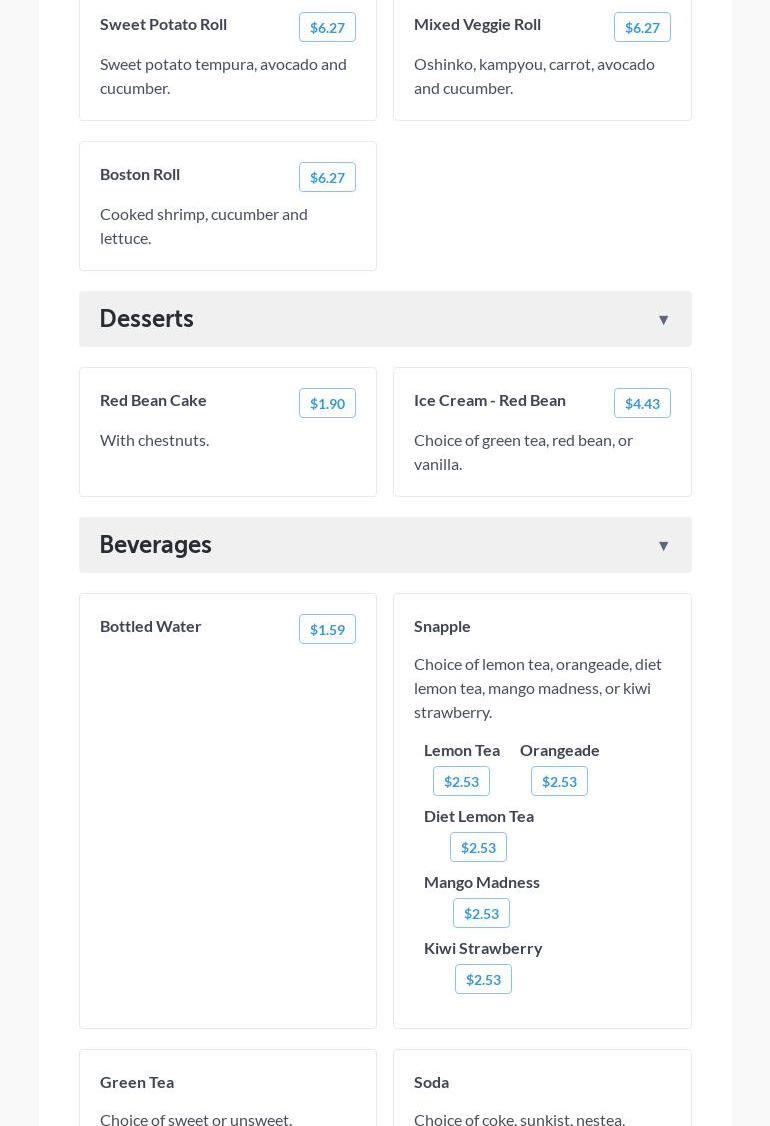Select Diet Lemon Tea $2.53 price

(478, 848)
